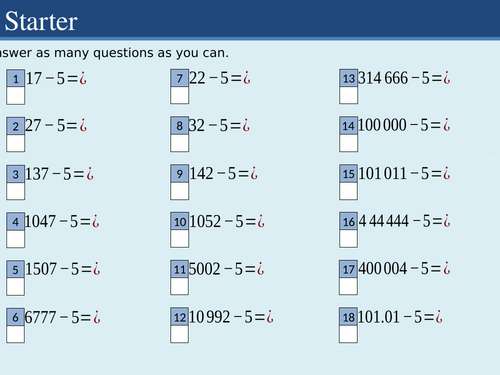Select the question 14 number badge
This screenshot has width=500, height=375.
click(x=349, y=126)
